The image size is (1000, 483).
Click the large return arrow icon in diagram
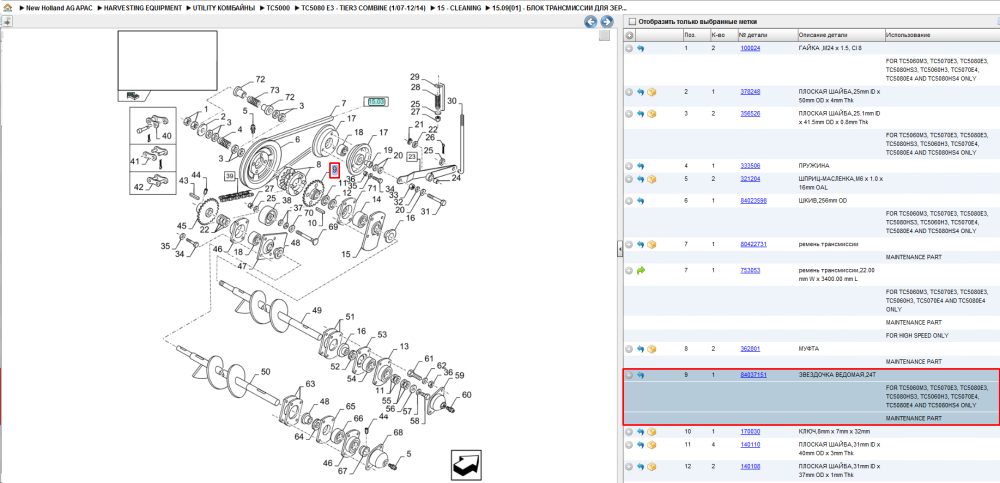click(466, 465)
